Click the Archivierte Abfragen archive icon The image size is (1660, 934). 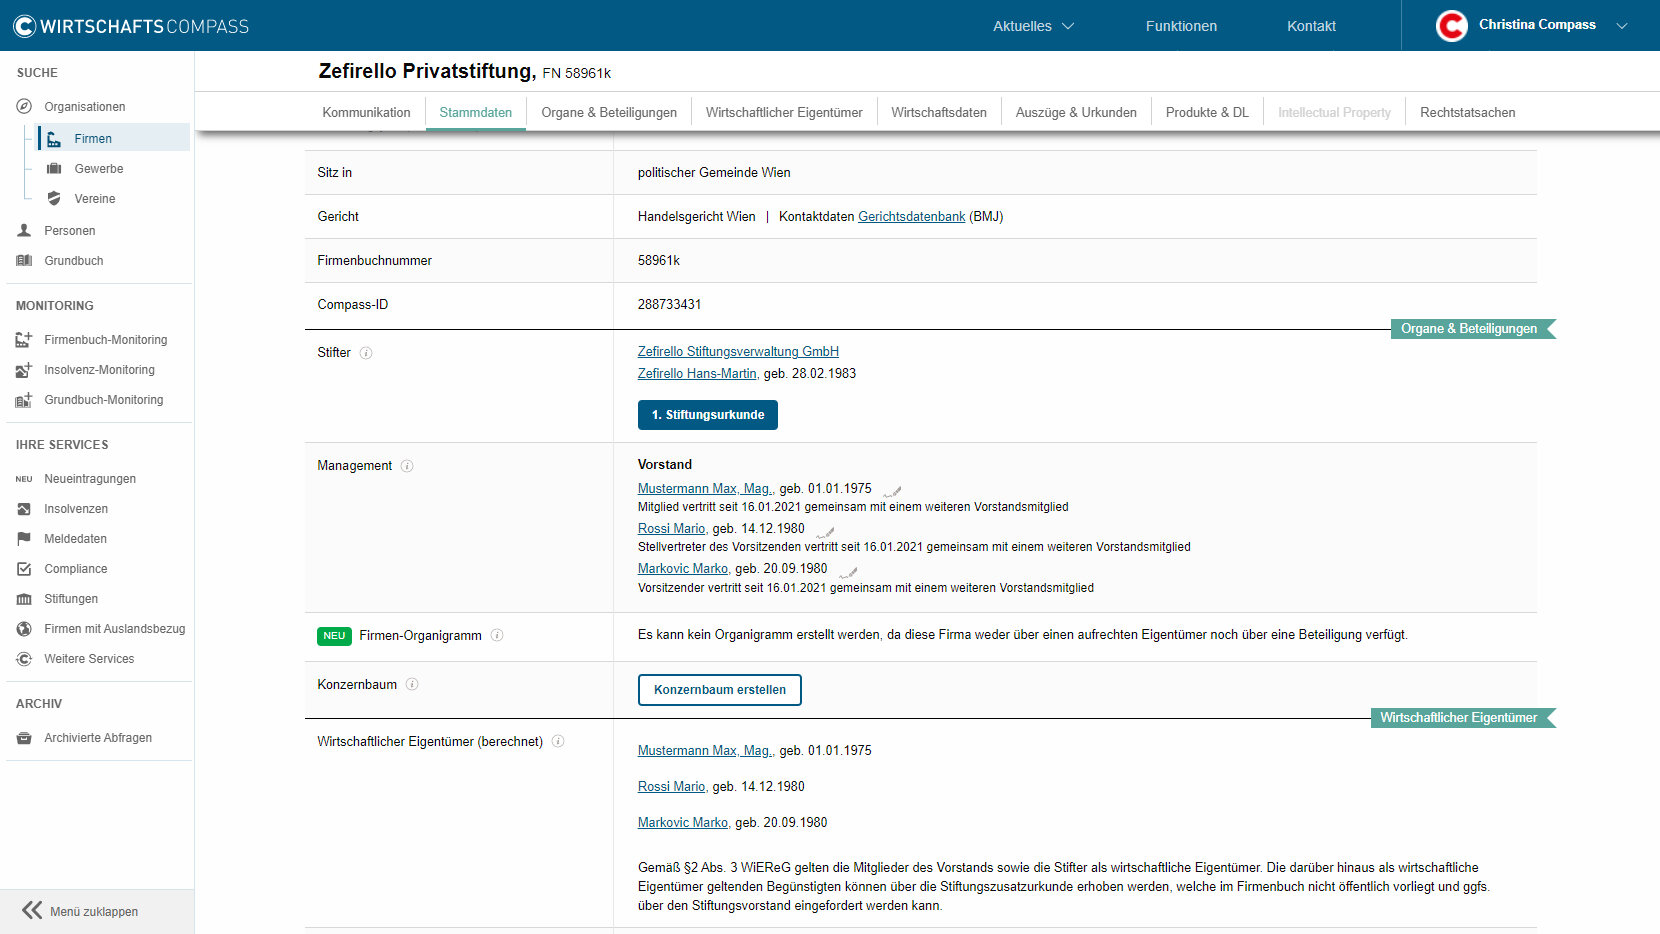(24, 738)
